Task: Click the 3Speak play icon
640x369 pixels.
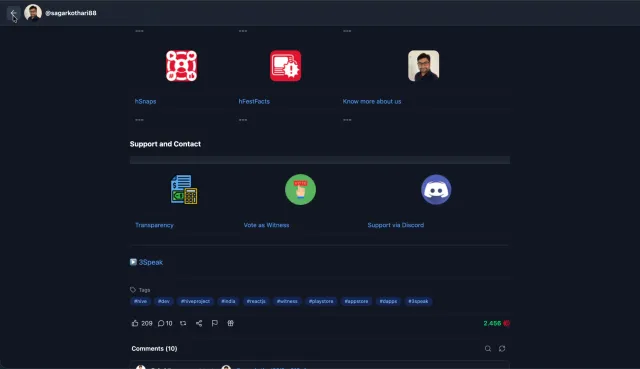Action: tap(133, 262)
